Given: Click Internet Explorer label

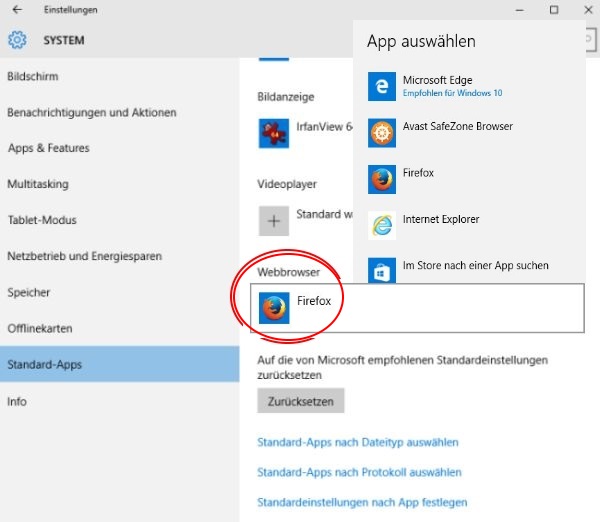Looking at the screenshot, I should click(x=441, y=219).
